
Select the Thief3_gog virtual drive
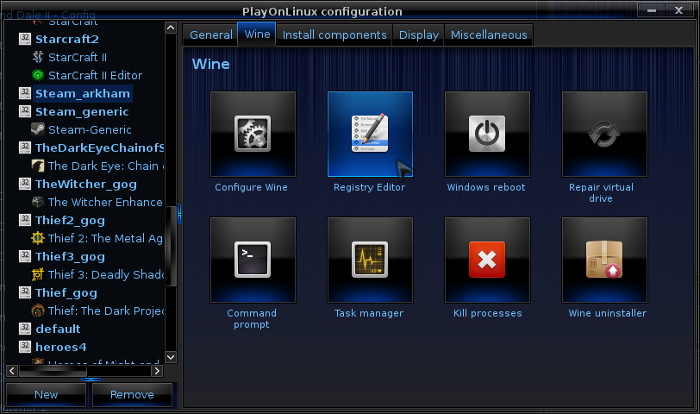pyautogui.click(x=70, y=256)
